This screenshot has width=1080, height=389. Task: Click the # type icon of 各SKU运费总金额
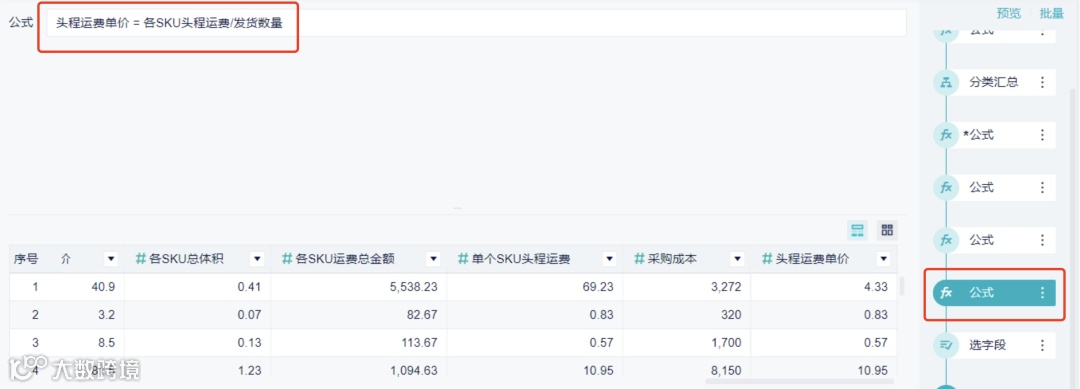tap(287, 259)
